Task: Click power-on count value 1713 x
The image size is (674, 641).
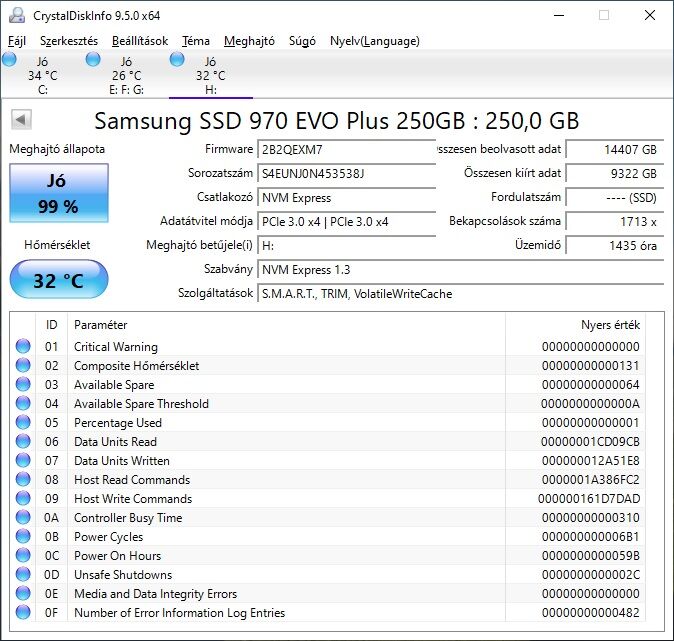Action: point(615,222)
